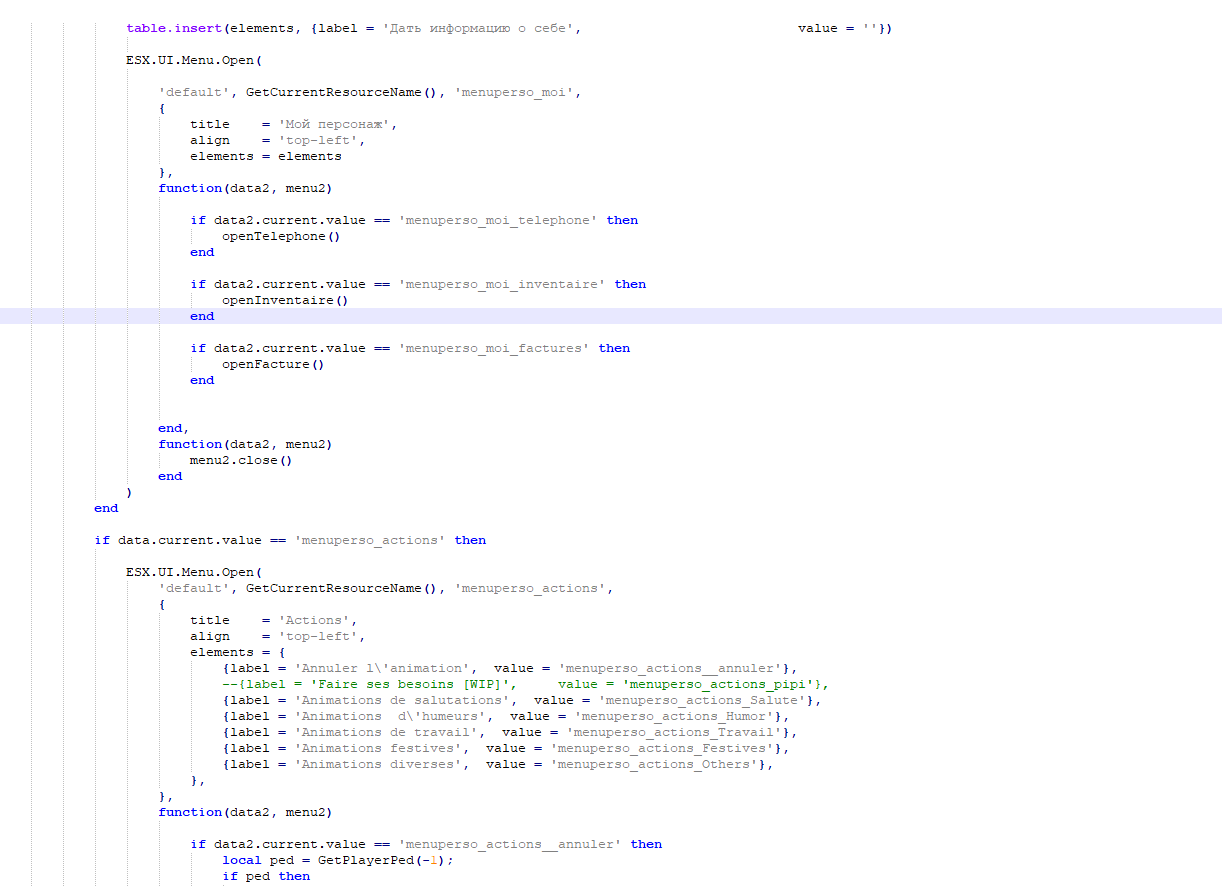The width and height of the screenshot is (1222, 887).
Task: Click the line starting 'if data.current.value'
Action: [x=290, y=540]
